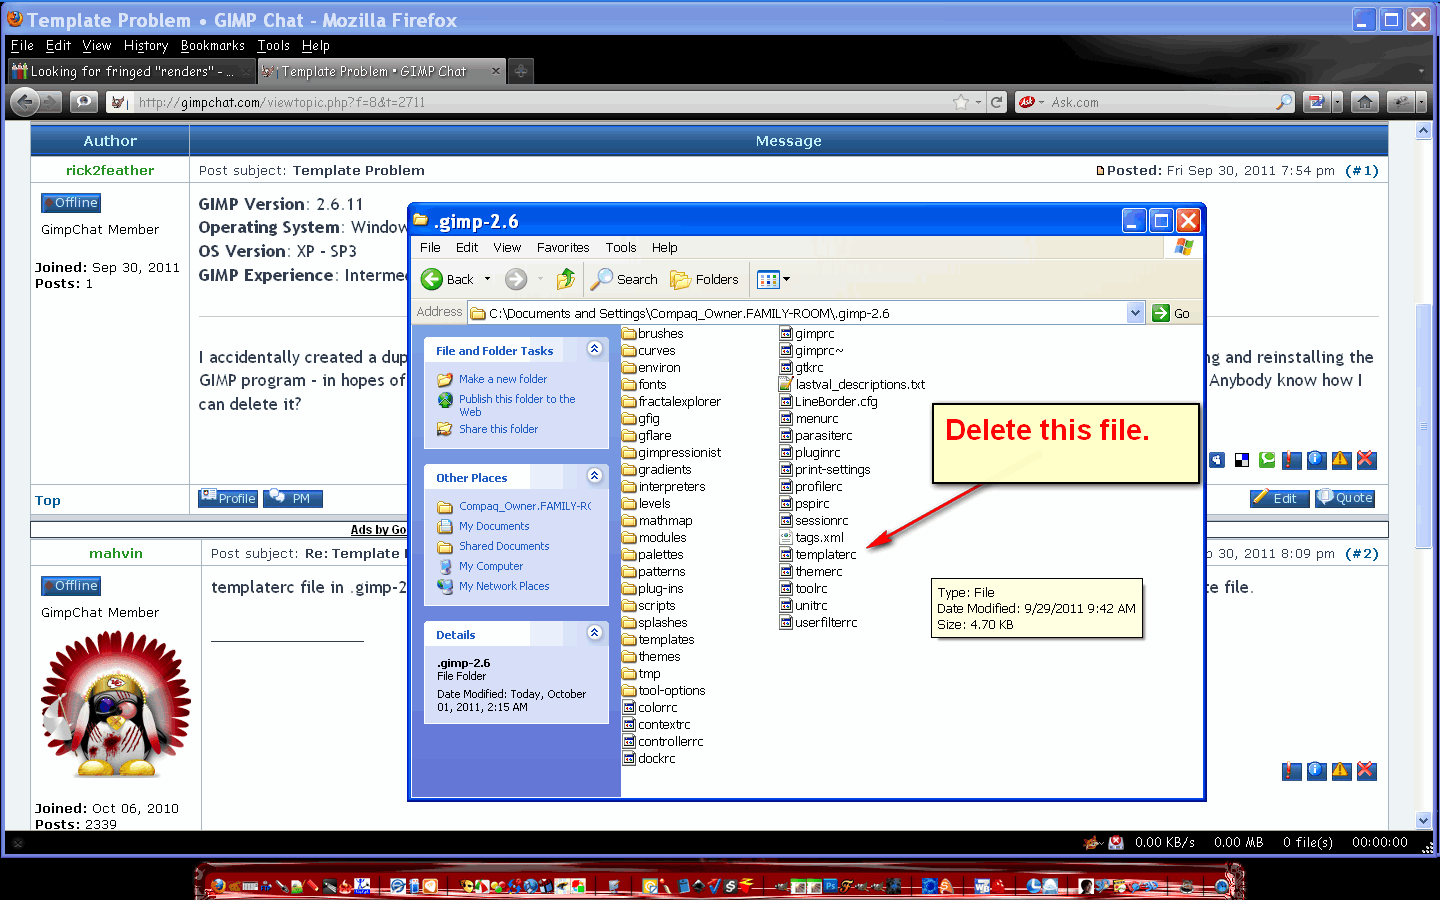Click the magnifier in the Ask.com search box
Screen dimensions: 1440x900
point(1284,102)
